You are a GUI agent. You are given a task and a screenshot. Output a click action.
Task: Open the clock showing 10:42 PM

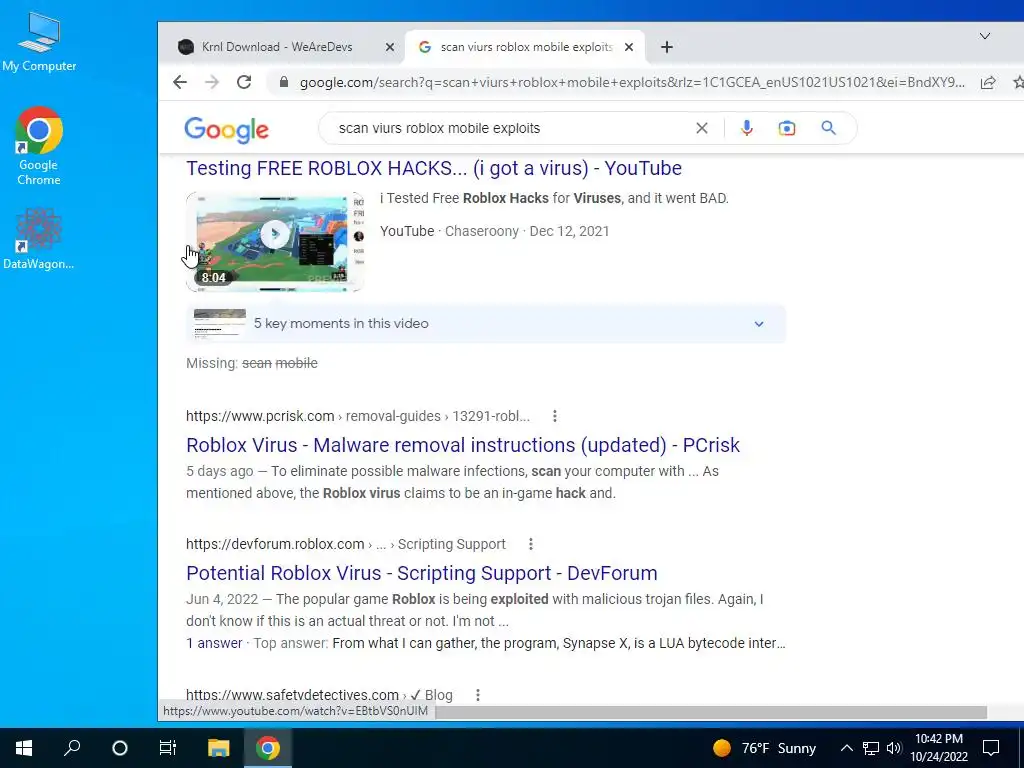tap(939, 748)
